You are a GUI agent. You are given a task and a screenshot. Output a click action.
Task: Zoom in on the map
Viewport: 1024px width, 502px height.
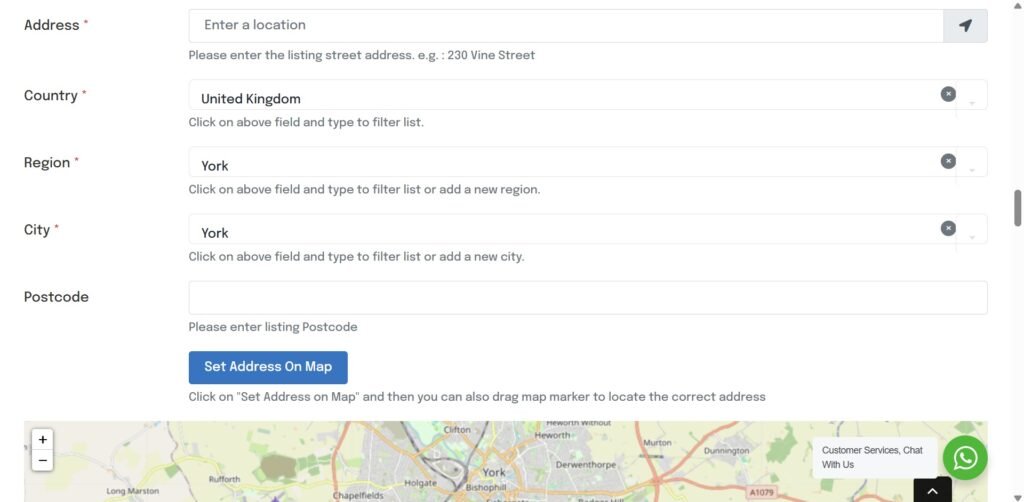point(42,440)
